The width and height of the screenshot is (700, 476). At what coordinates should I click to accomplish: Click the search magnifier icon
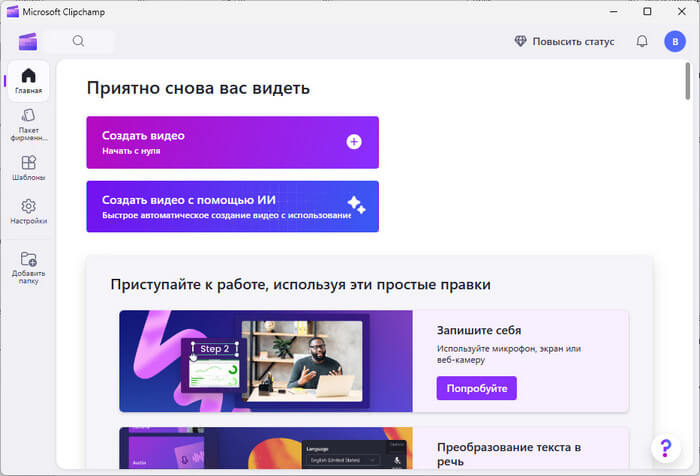click(79, 41)
